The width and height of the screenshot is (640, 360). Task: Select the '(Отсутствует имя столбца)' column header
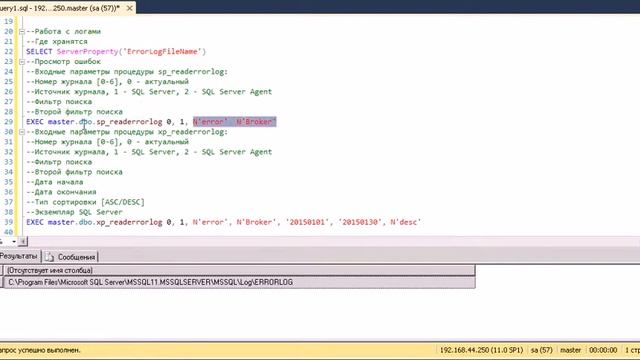click(x=239, y=270)
